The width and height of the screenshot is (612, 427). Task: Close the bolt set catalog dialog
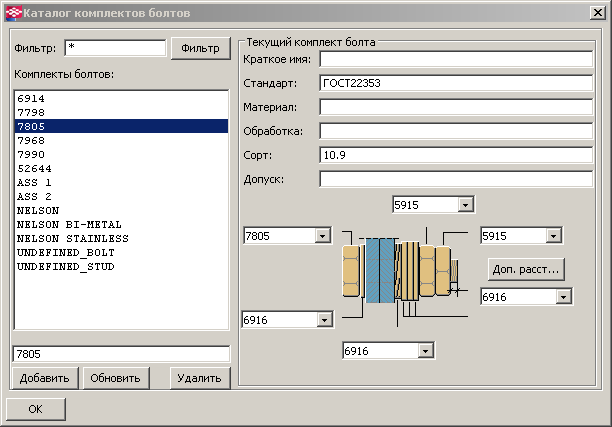tap(596, 11)
